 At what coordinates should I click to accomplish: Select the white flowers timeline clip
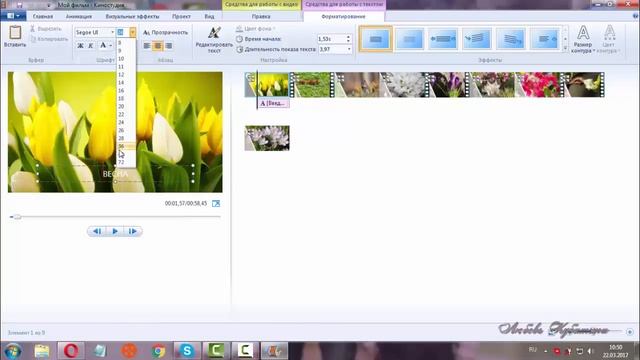coord(403,85)
